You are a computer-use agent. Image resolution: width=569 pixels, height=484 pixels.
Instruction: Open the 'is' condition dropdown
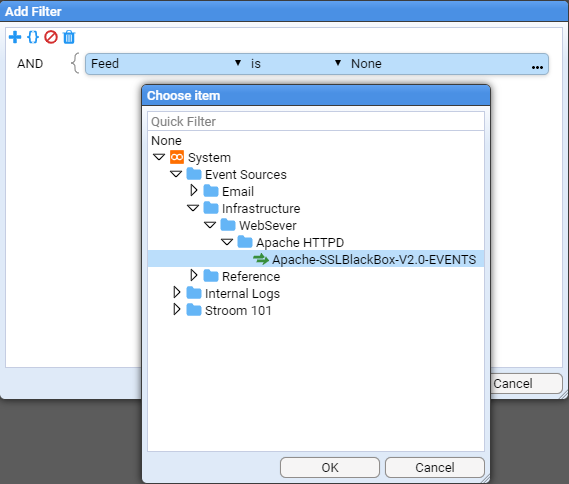(x=338, y=63)
